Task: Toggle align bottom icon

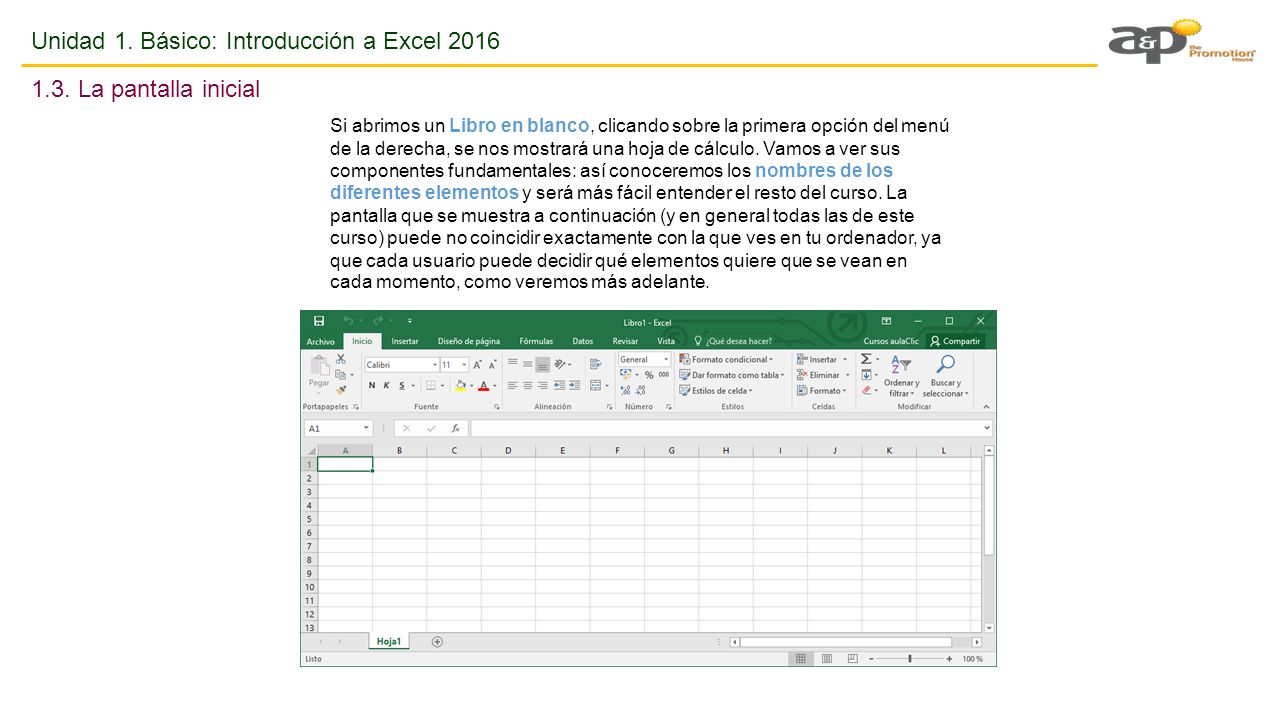Action: point(542,364)
